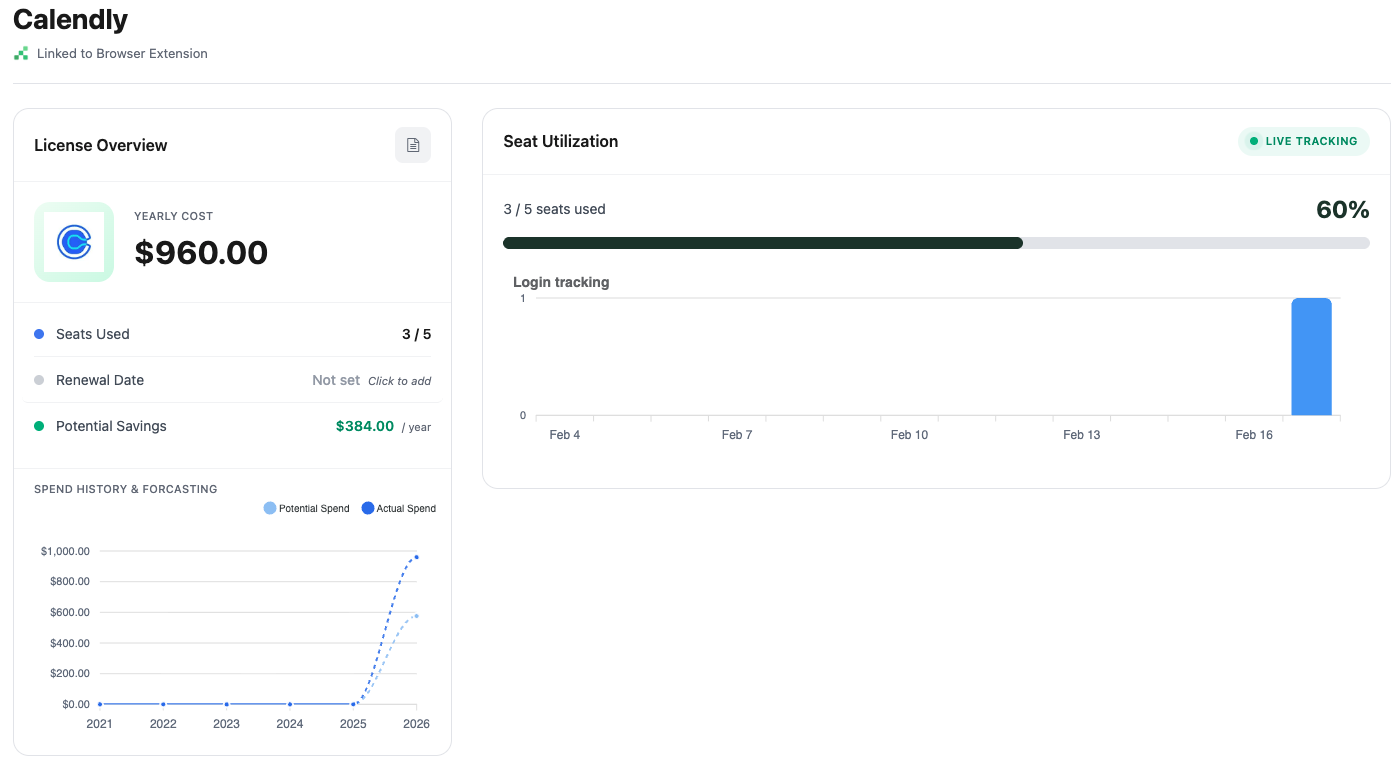Select the Seat Utilization panel header
This screenshot has width=1398, height=766.
[560, 141]
